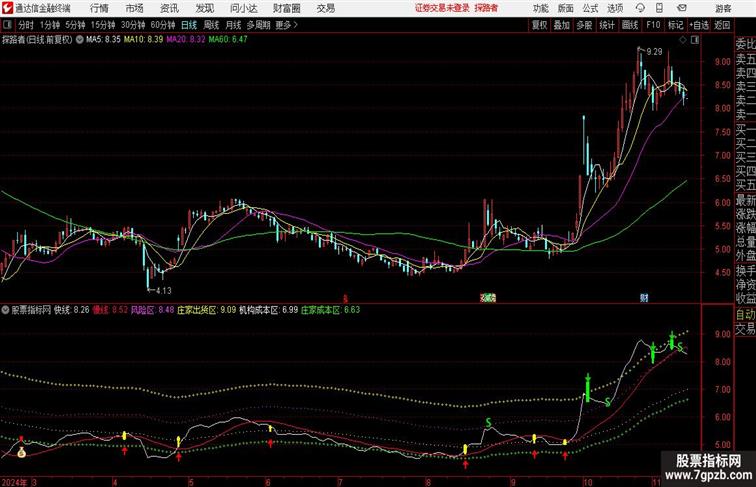Screen dimensions: 756x487
Task: Add stock with +自选 button
Action: click(x=699, y=25)
